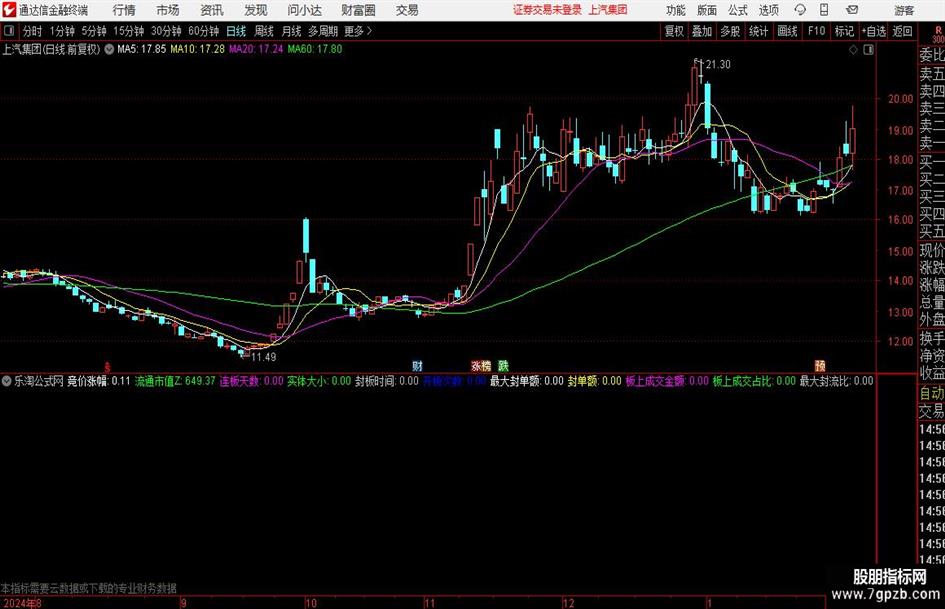Select the 月线 monthly period tab
945x609 pixels.
coord(291,31)
